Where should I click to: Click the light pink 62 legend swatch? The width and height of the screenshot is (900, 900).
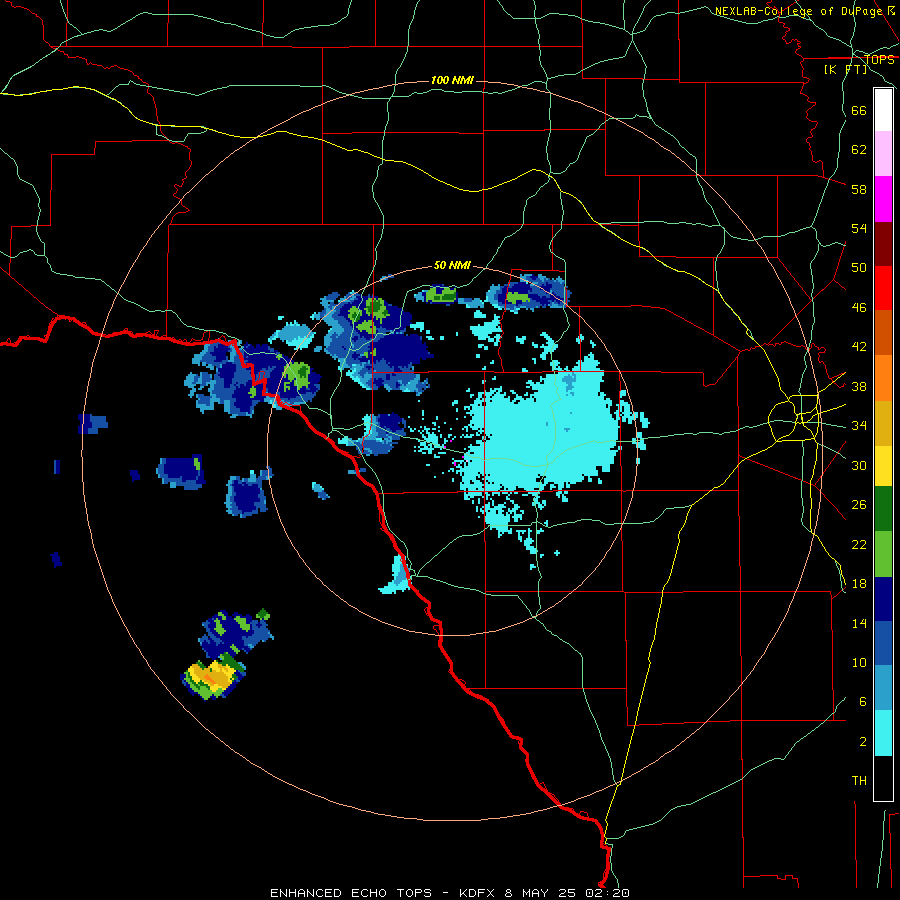tap(883, 153)
